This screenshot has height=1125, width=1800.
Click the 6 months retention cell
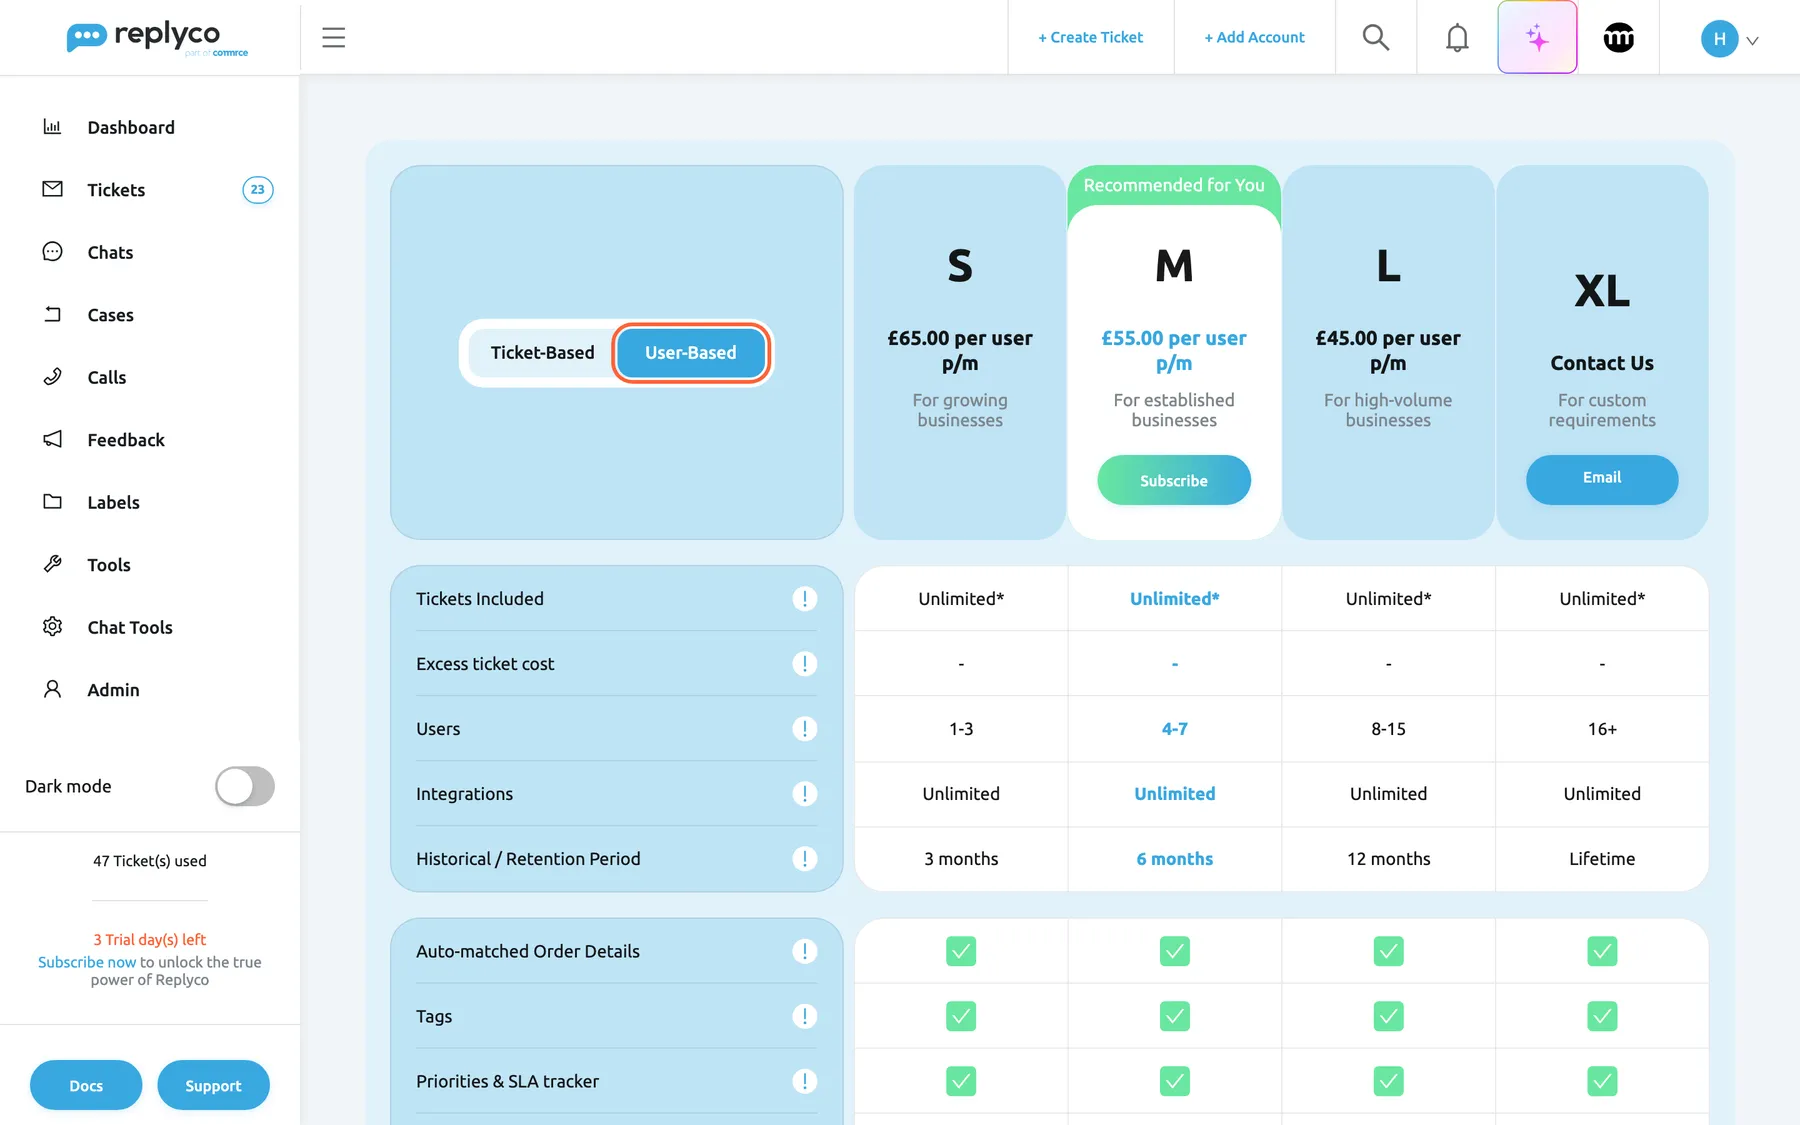tap(1175, 859)
